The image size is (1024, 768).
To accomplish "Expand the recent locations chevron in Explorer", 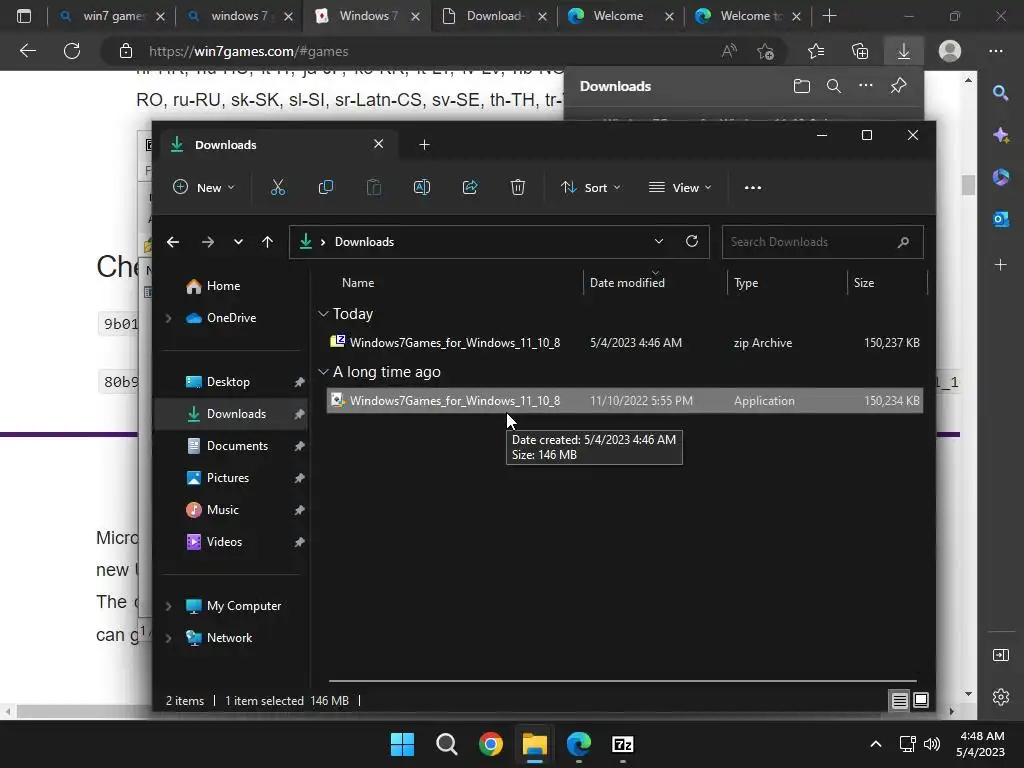I will (x=238, y=242).
